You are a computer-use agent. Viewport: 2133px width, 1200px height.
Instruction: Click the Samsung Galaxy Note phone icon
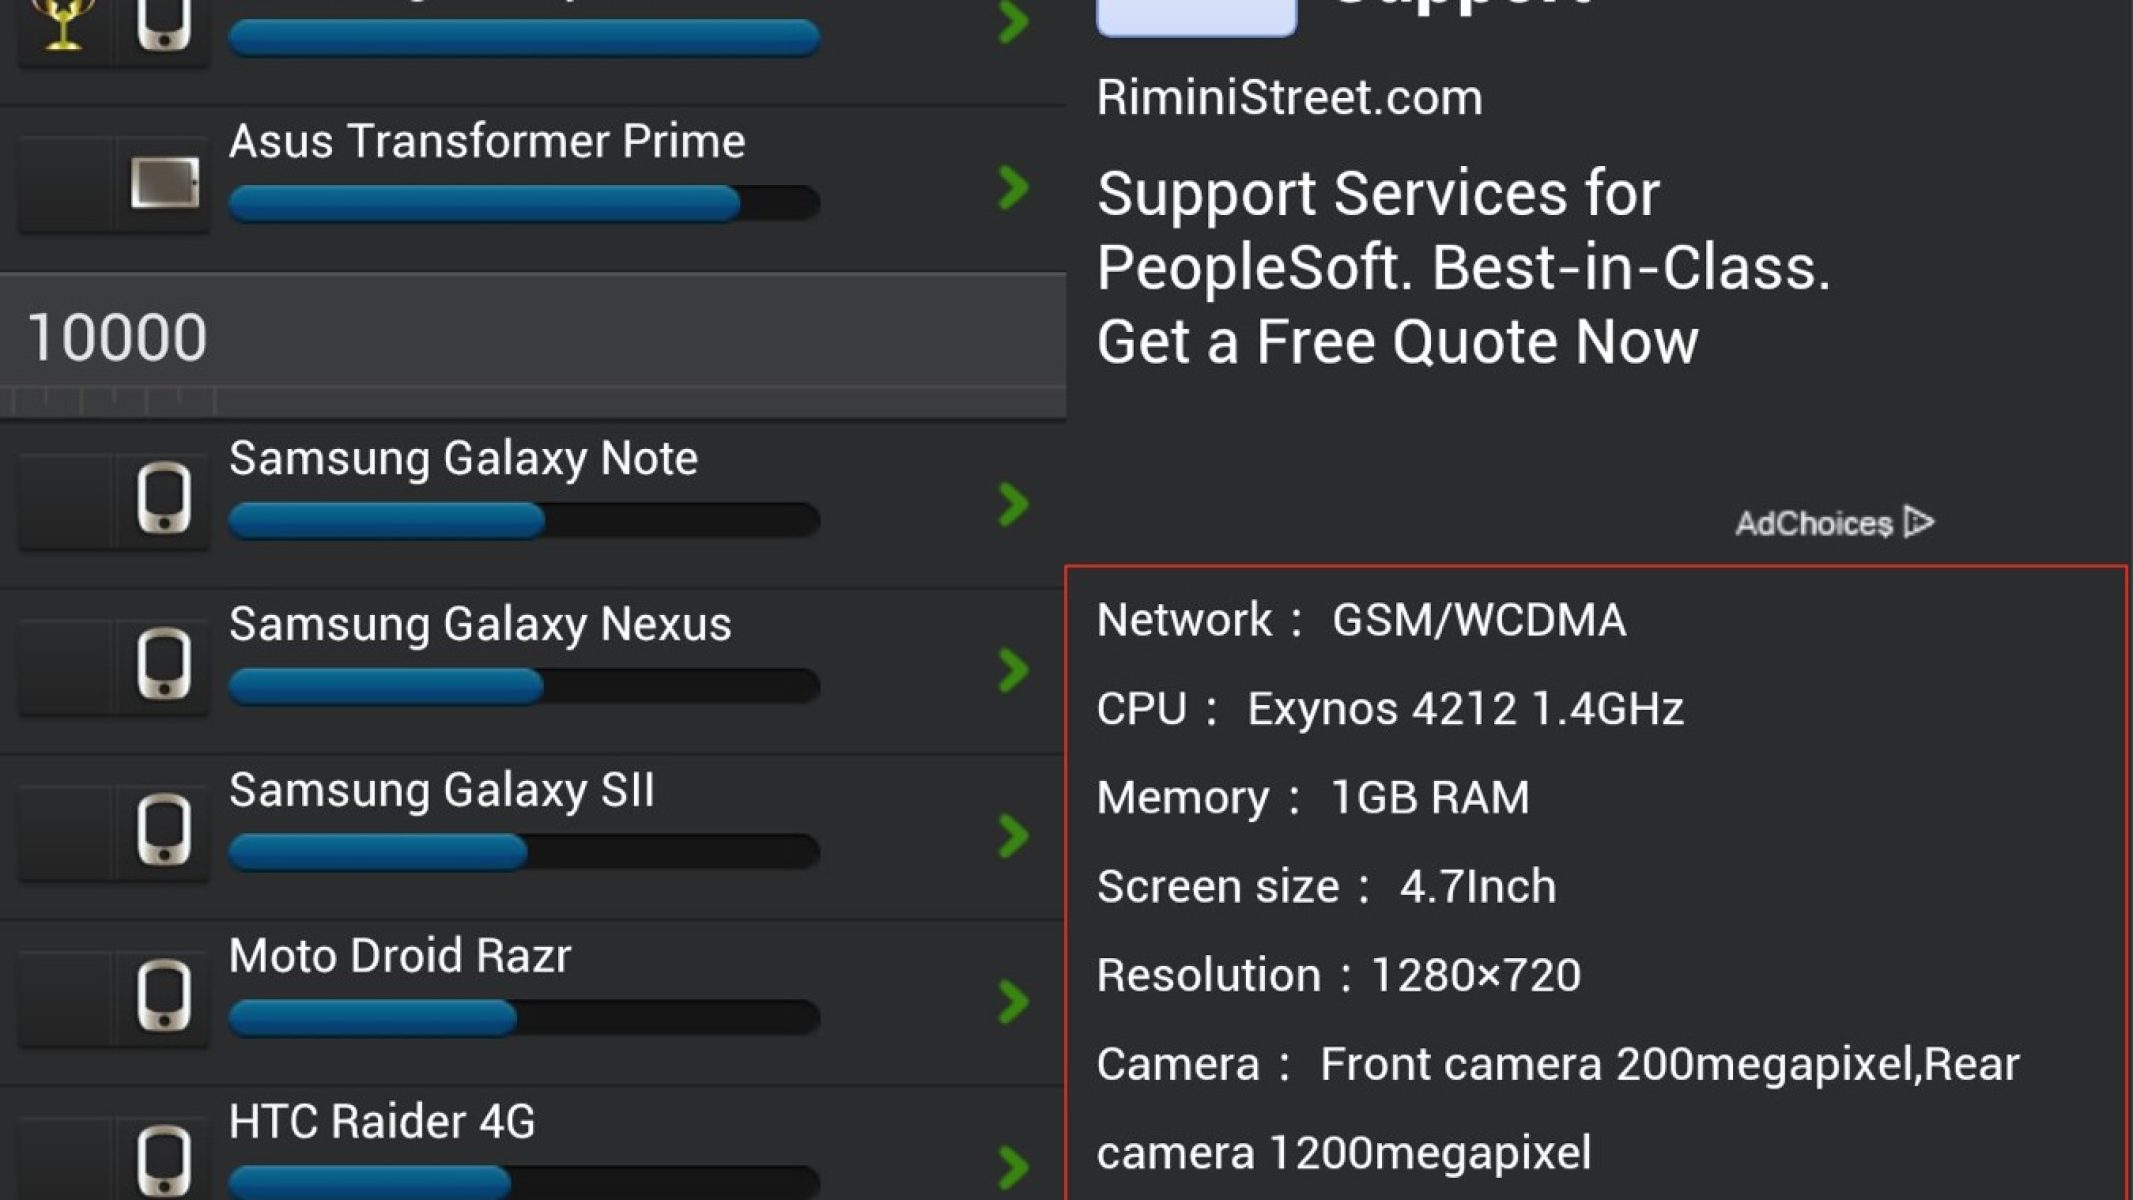click(164, 499)
